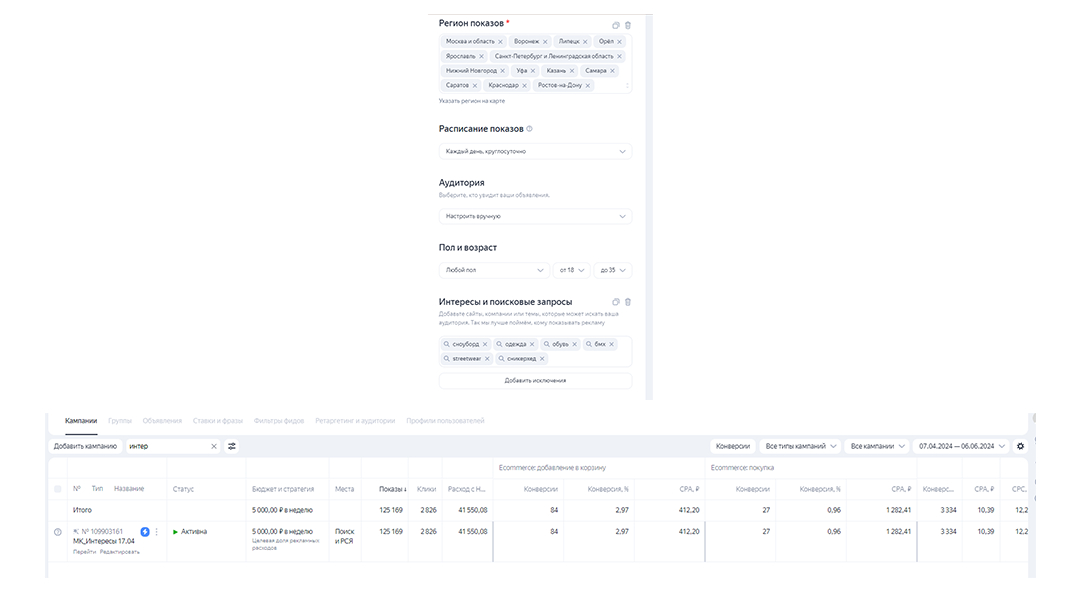Click the Добавить кампанию button
This screenshot has height=607, width=1080.
point(85,446)
